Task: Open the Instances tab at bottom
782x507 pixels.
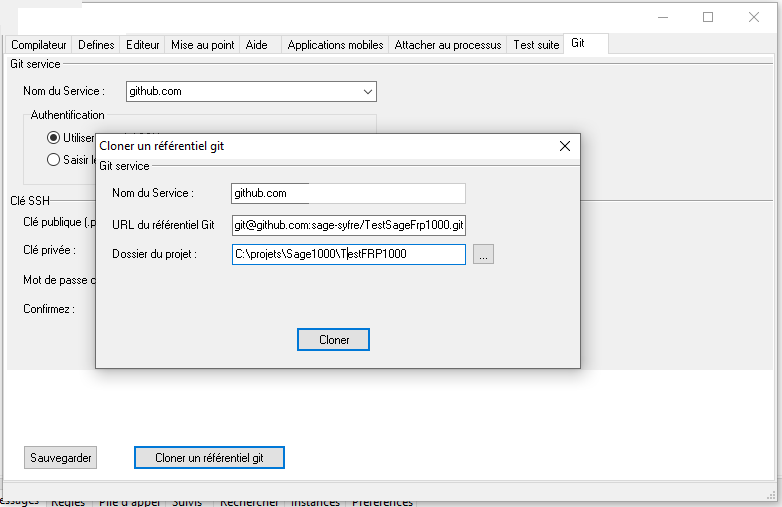Action: click(x=315, y=502)
